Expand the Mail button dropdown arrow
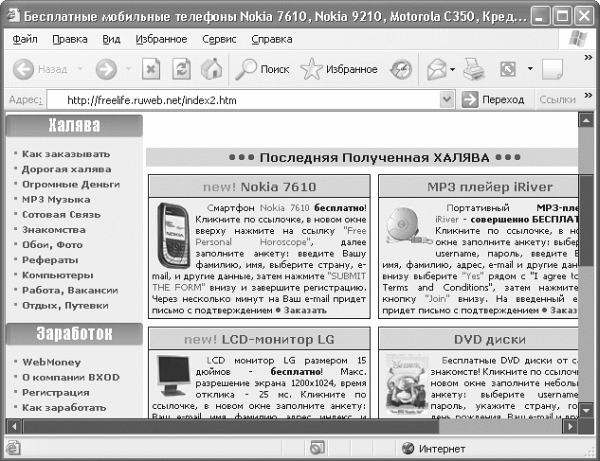This screenshot has width=600, height=461. click(453, 69)
